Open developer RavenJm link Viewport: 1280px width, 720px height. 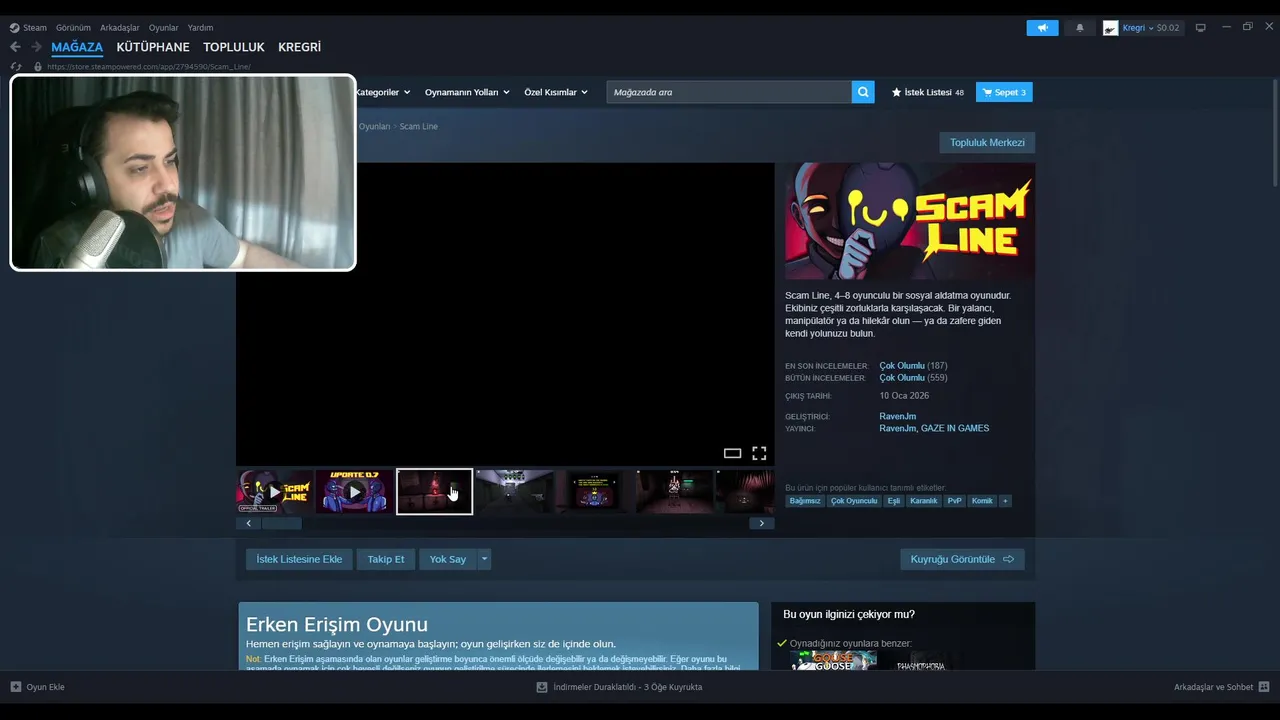[x=897, y=416]
